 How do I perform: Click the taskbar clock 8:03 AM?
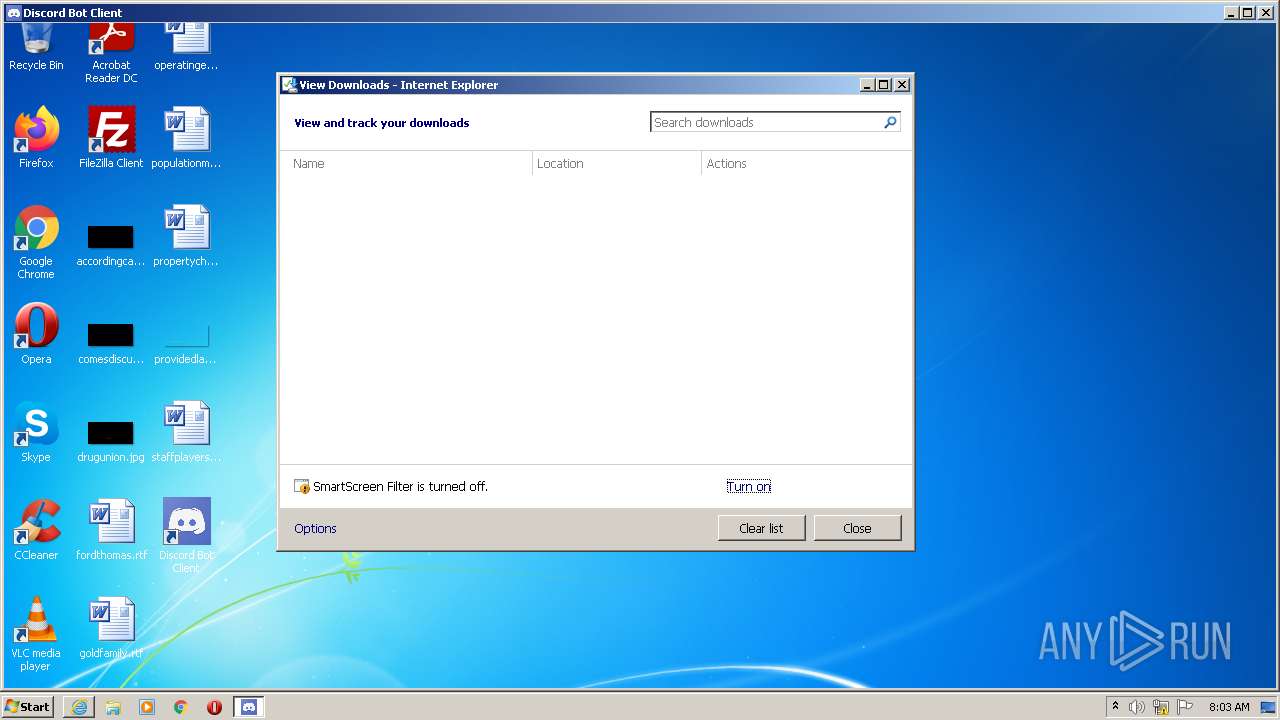(x=1229, y=707)
